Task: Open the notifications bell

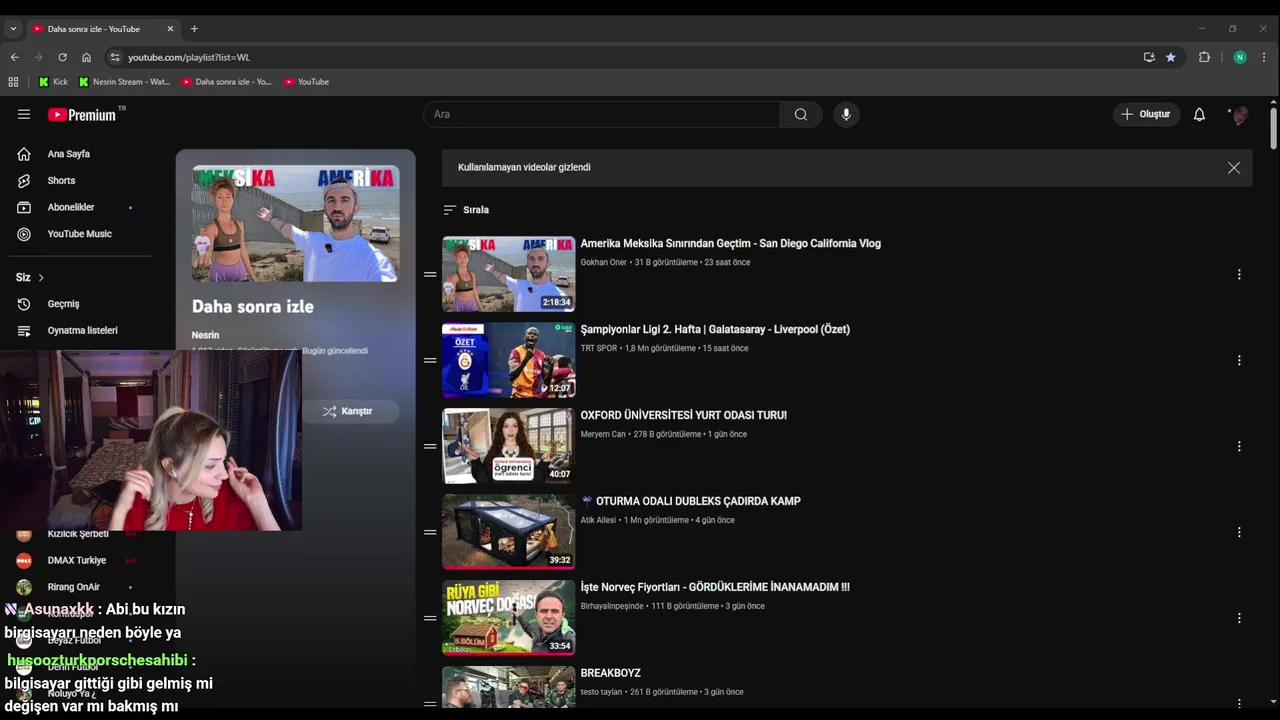Action: 1199,114
